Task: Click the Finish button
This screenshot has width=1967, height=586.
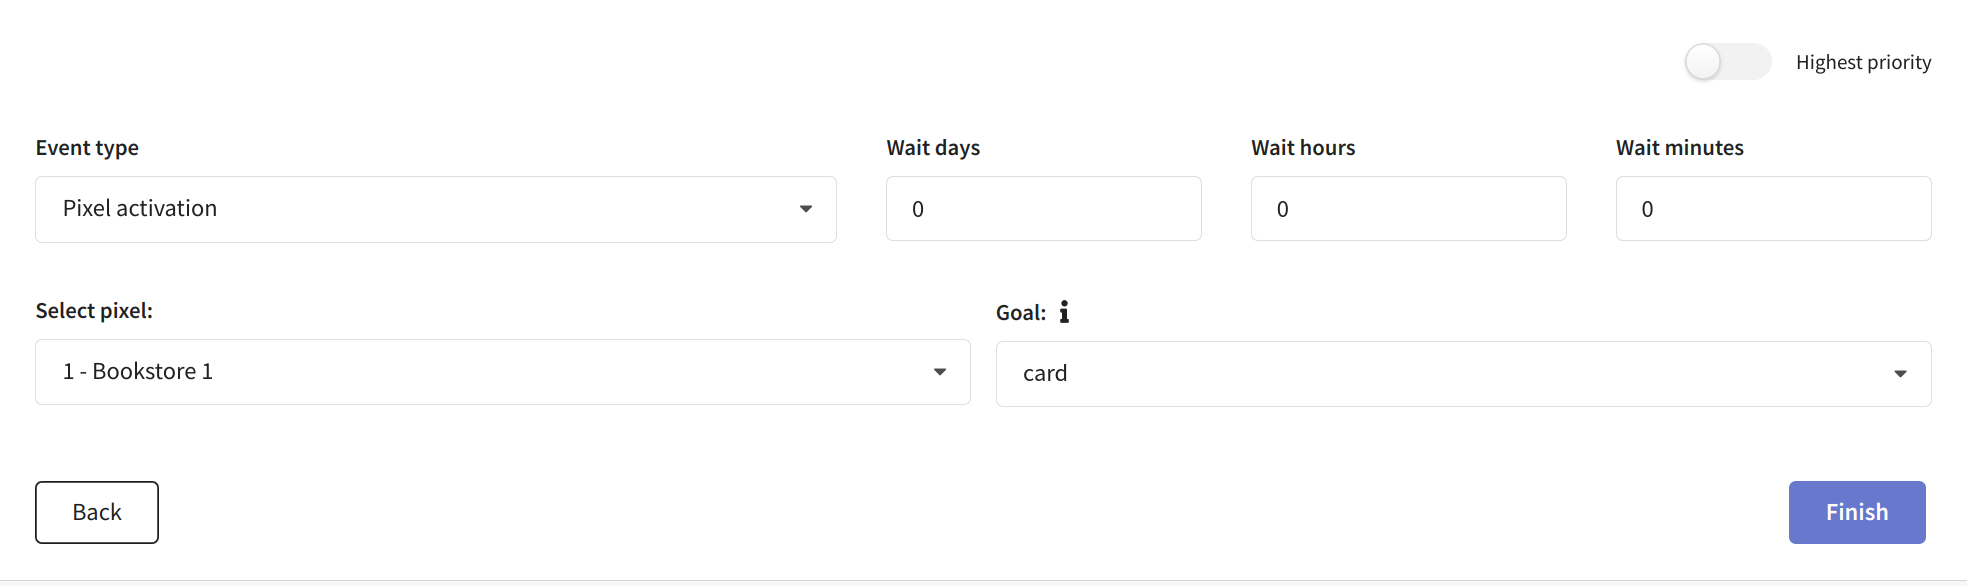Action: 1857,512
